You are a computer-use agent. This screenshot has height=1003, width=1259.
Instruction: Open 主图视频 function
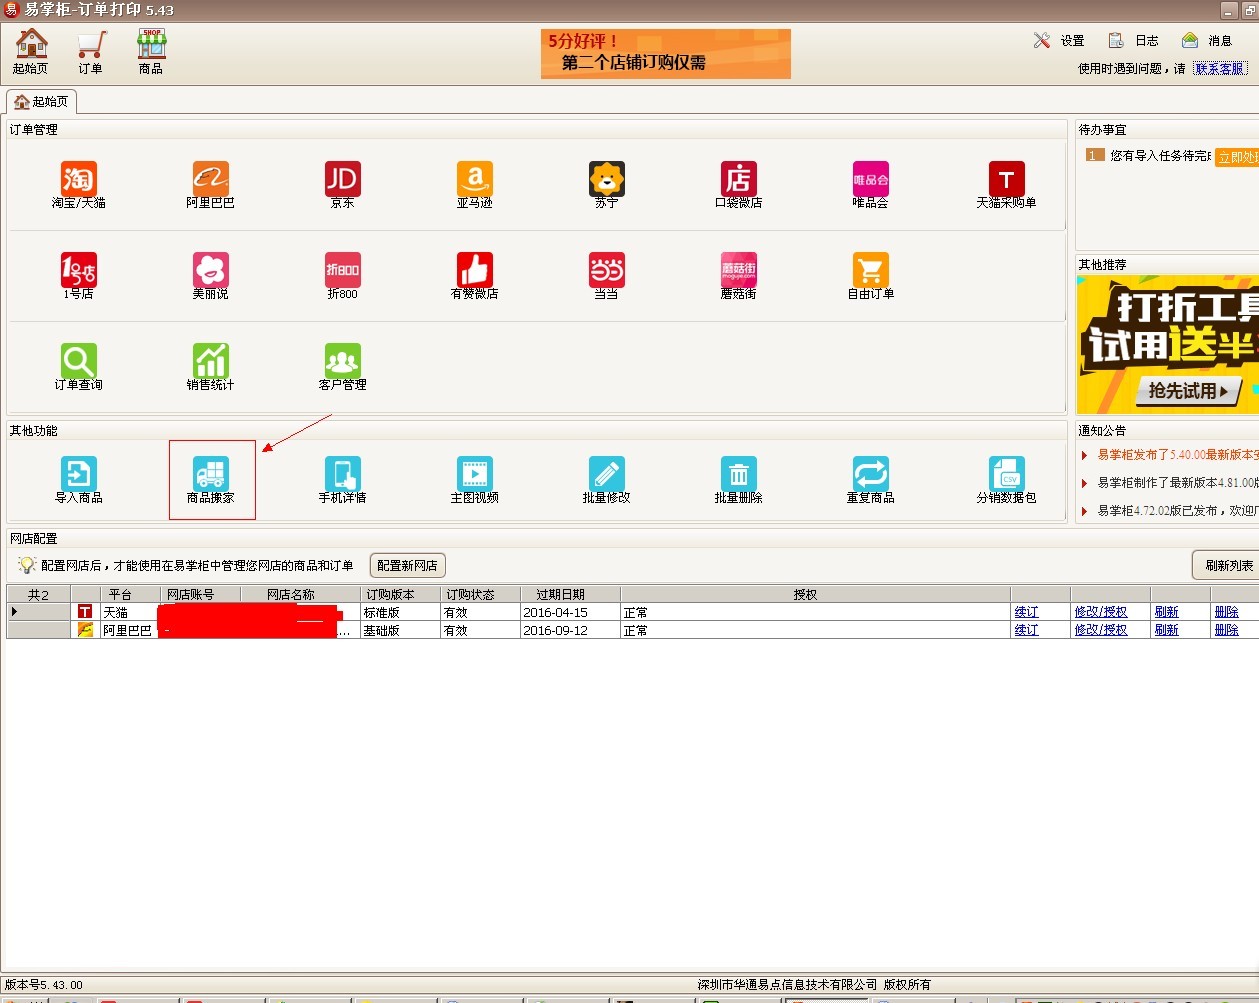click(x=475, y=480)
